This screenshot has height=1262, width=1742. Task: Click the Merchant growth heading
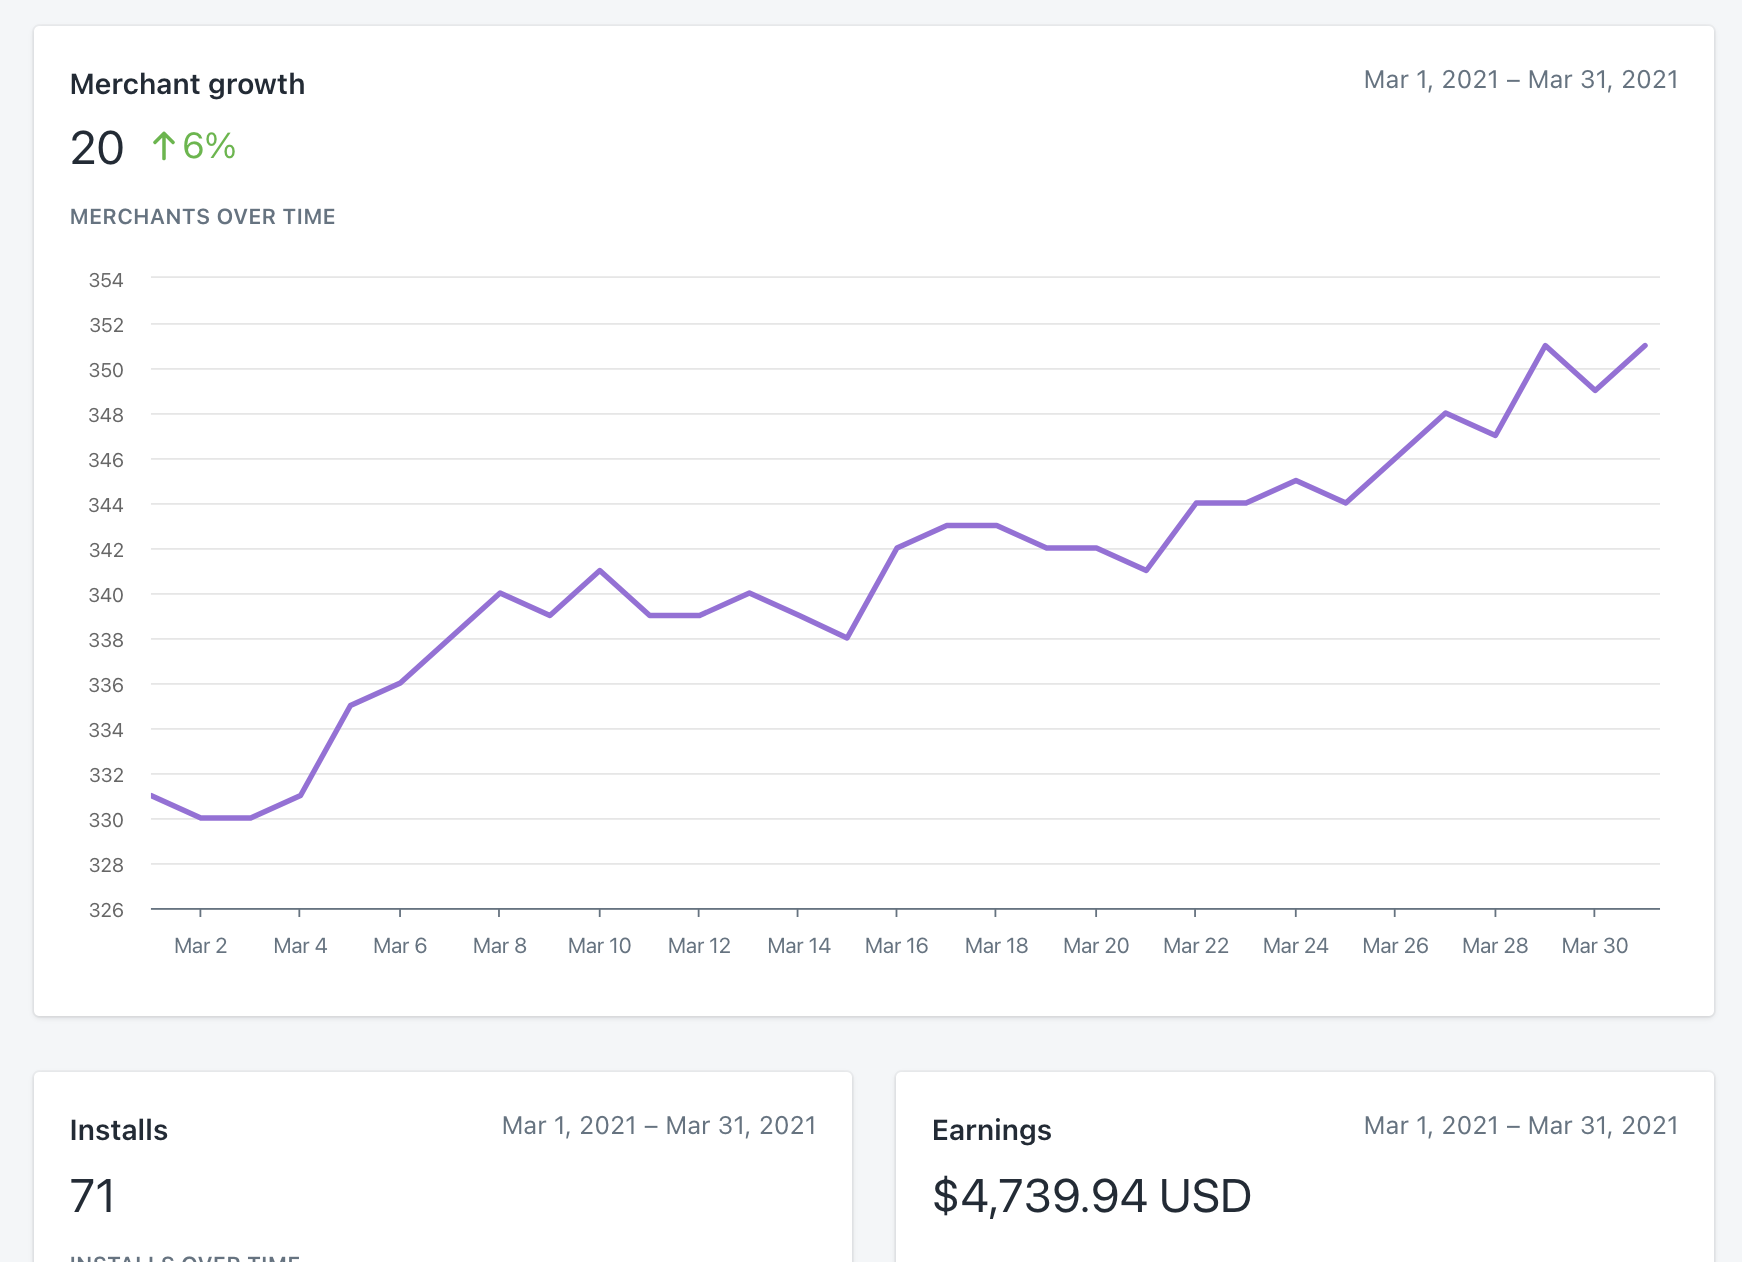click(x=187, y=84)
